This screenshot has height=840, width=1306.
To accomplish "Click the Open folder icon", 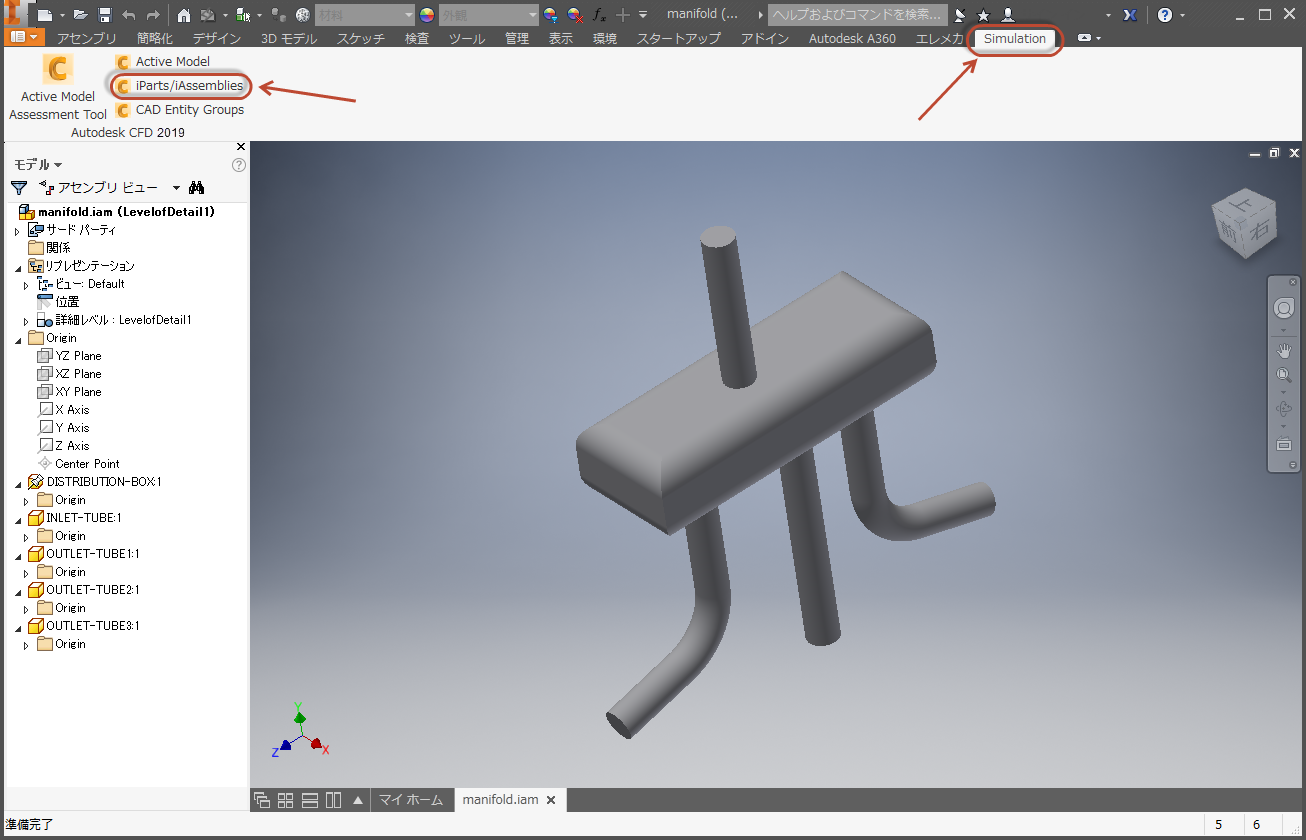I will coord(81,15).
